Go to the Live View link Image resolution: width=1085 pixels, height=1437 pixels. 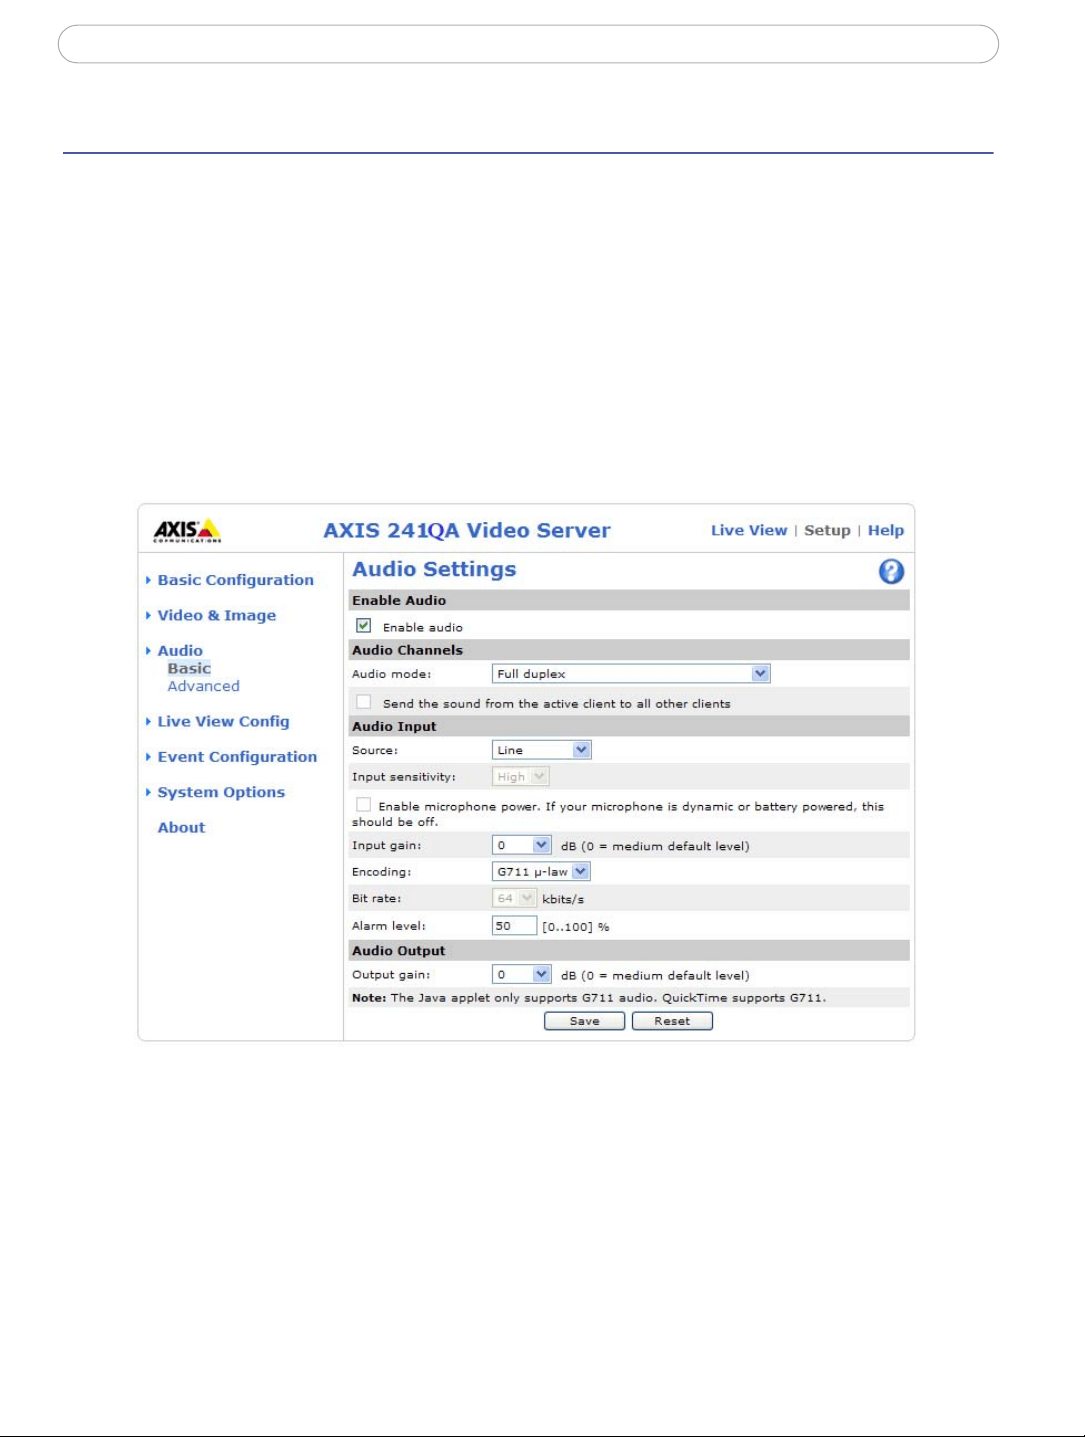pos(749,531)
